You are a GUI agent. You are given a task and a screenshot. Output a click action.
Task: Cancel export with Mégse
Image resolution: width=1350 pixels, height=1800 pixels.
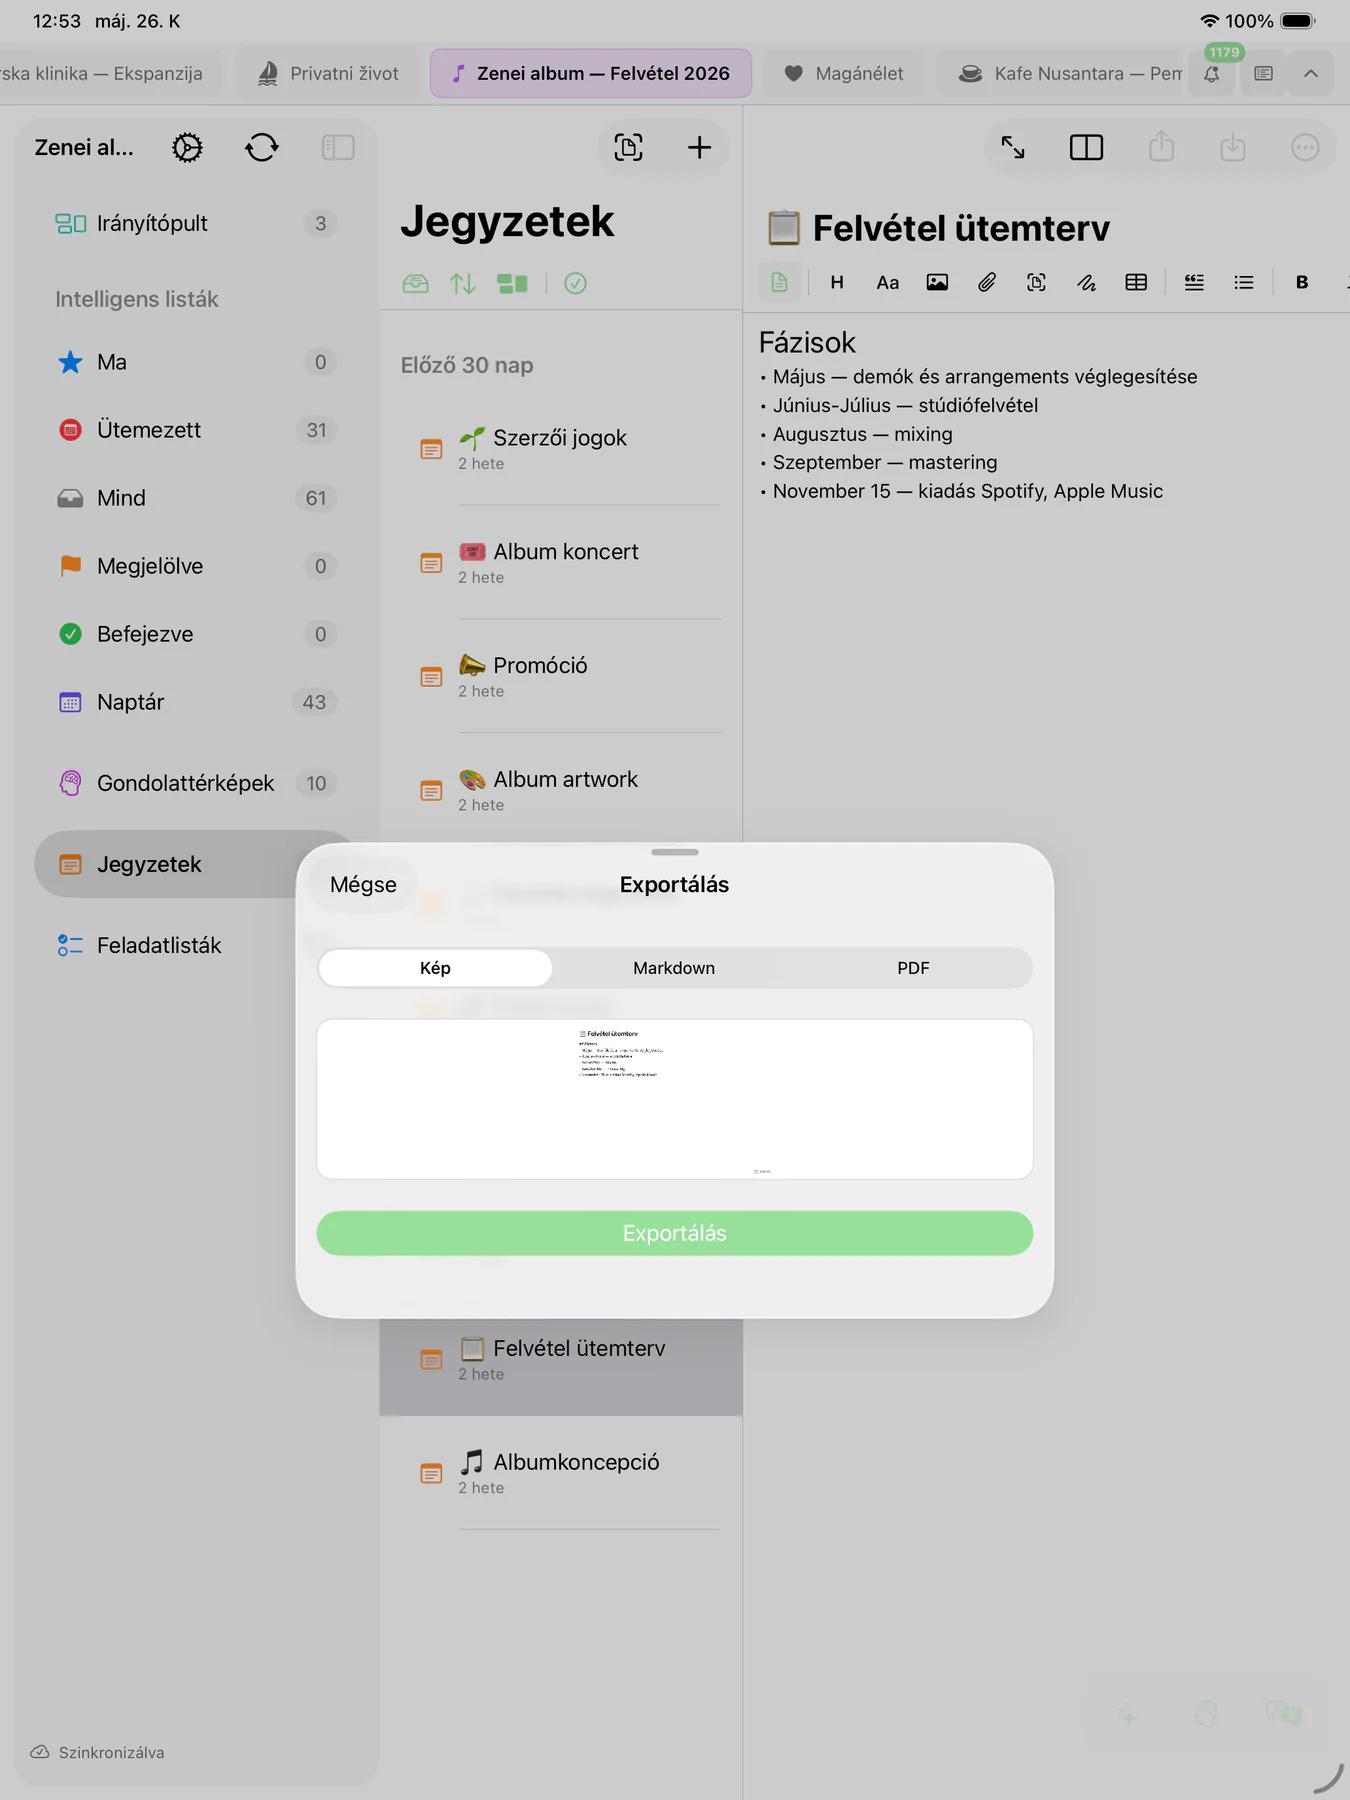363,884
